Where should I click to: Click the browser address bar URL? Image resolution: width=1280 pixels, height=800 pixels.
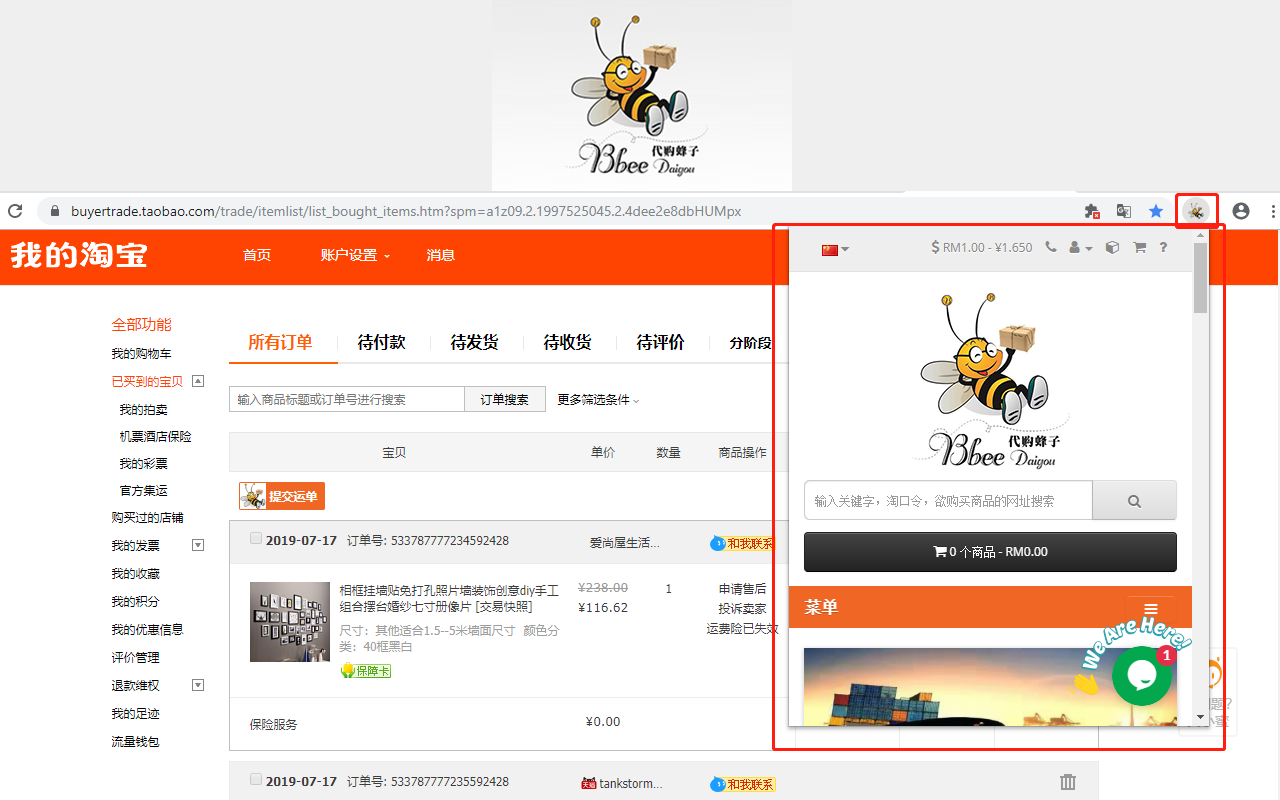(406, 211)
